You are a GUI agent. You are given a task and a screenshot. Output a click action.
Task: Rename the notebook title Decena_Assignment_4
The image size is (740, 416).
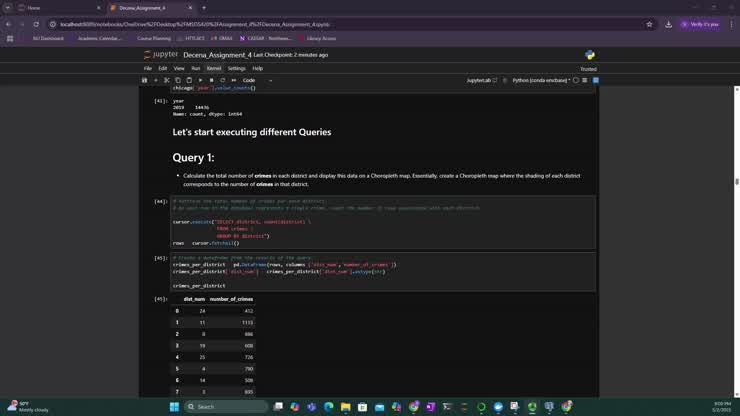coord(217,55)
